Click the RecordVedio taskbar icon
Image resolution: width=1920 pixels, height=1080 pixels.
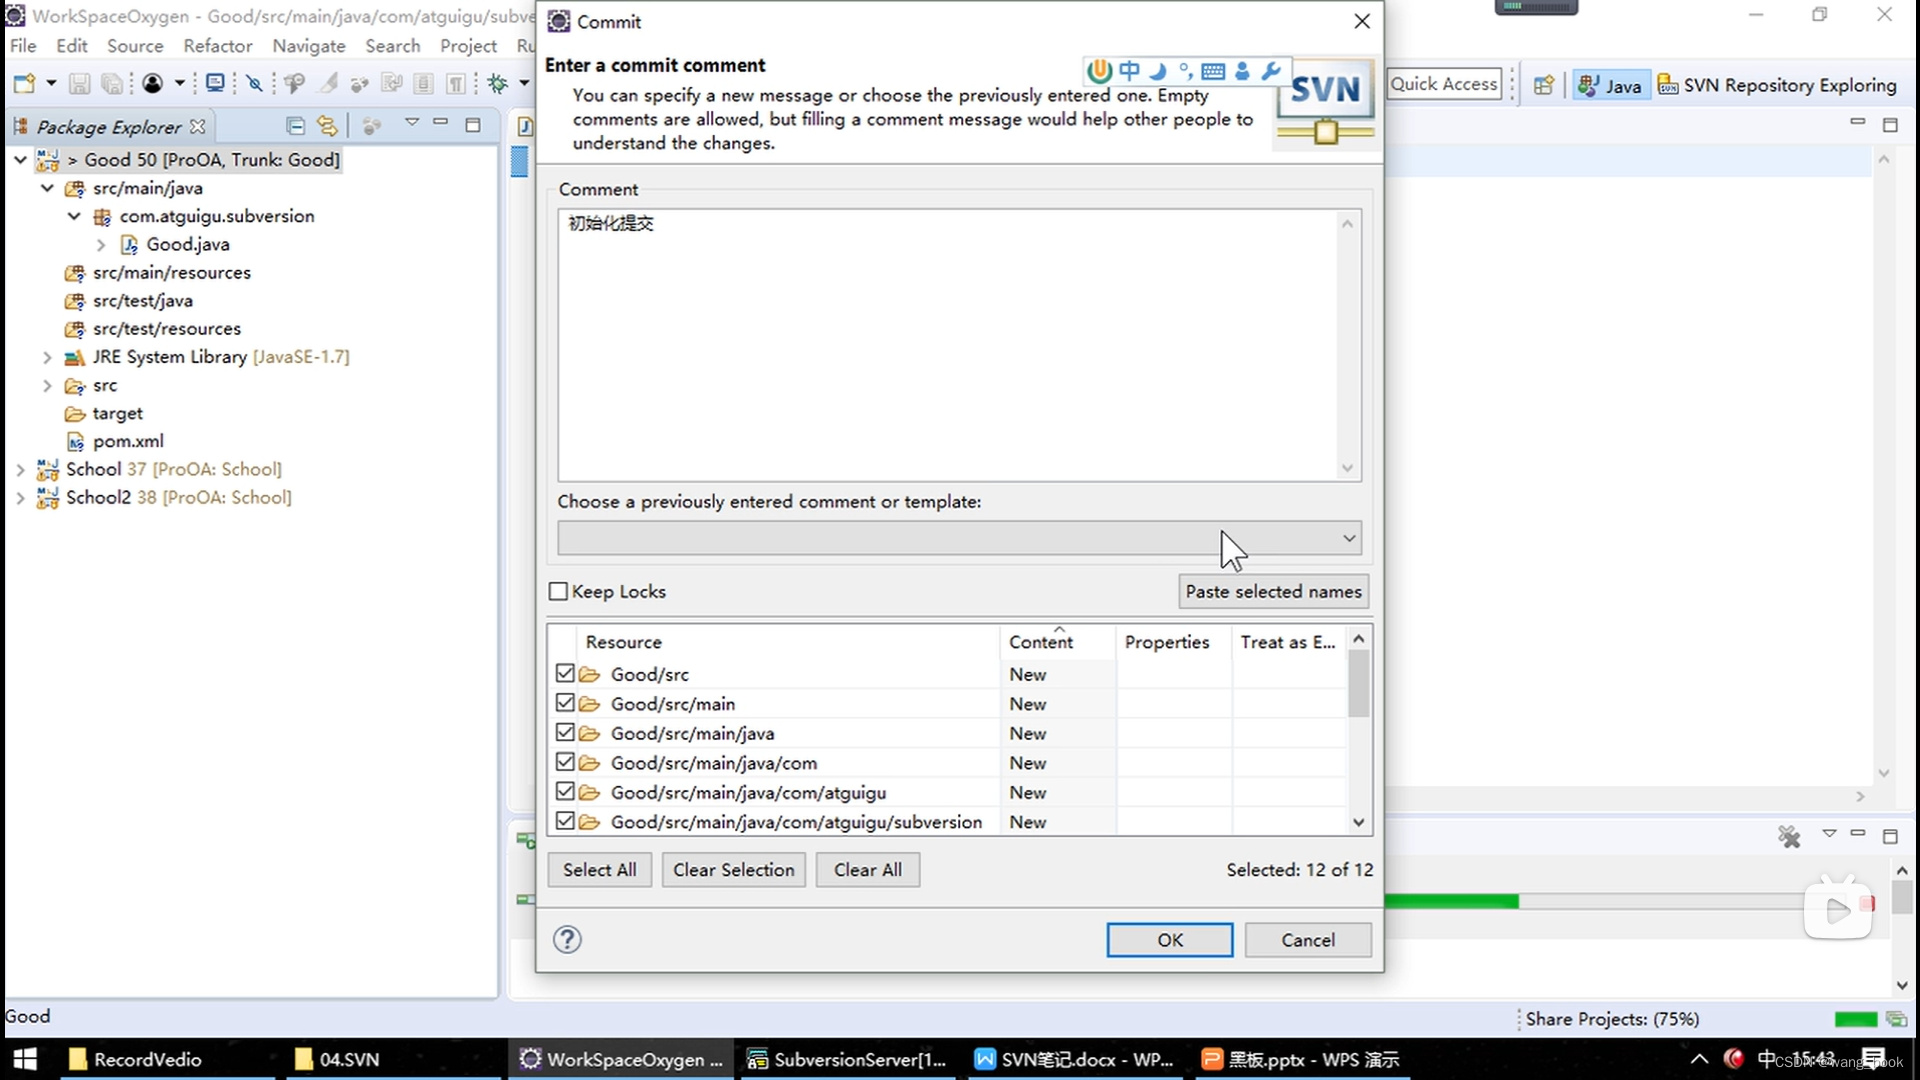(x=149, y=1059)
